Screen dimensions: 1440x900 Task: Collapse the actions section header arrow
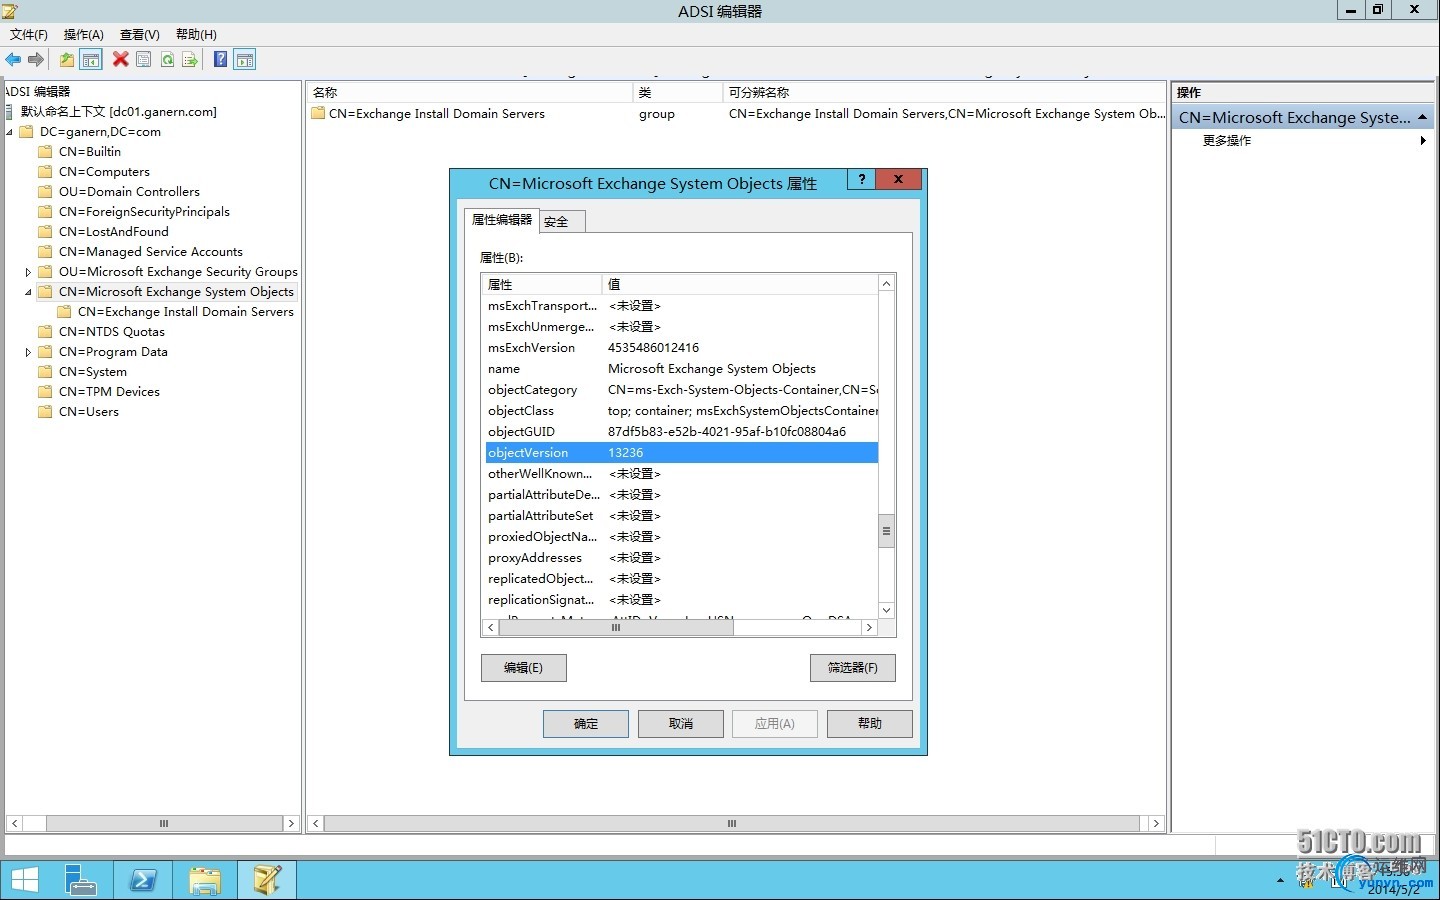click(1422, 118)
